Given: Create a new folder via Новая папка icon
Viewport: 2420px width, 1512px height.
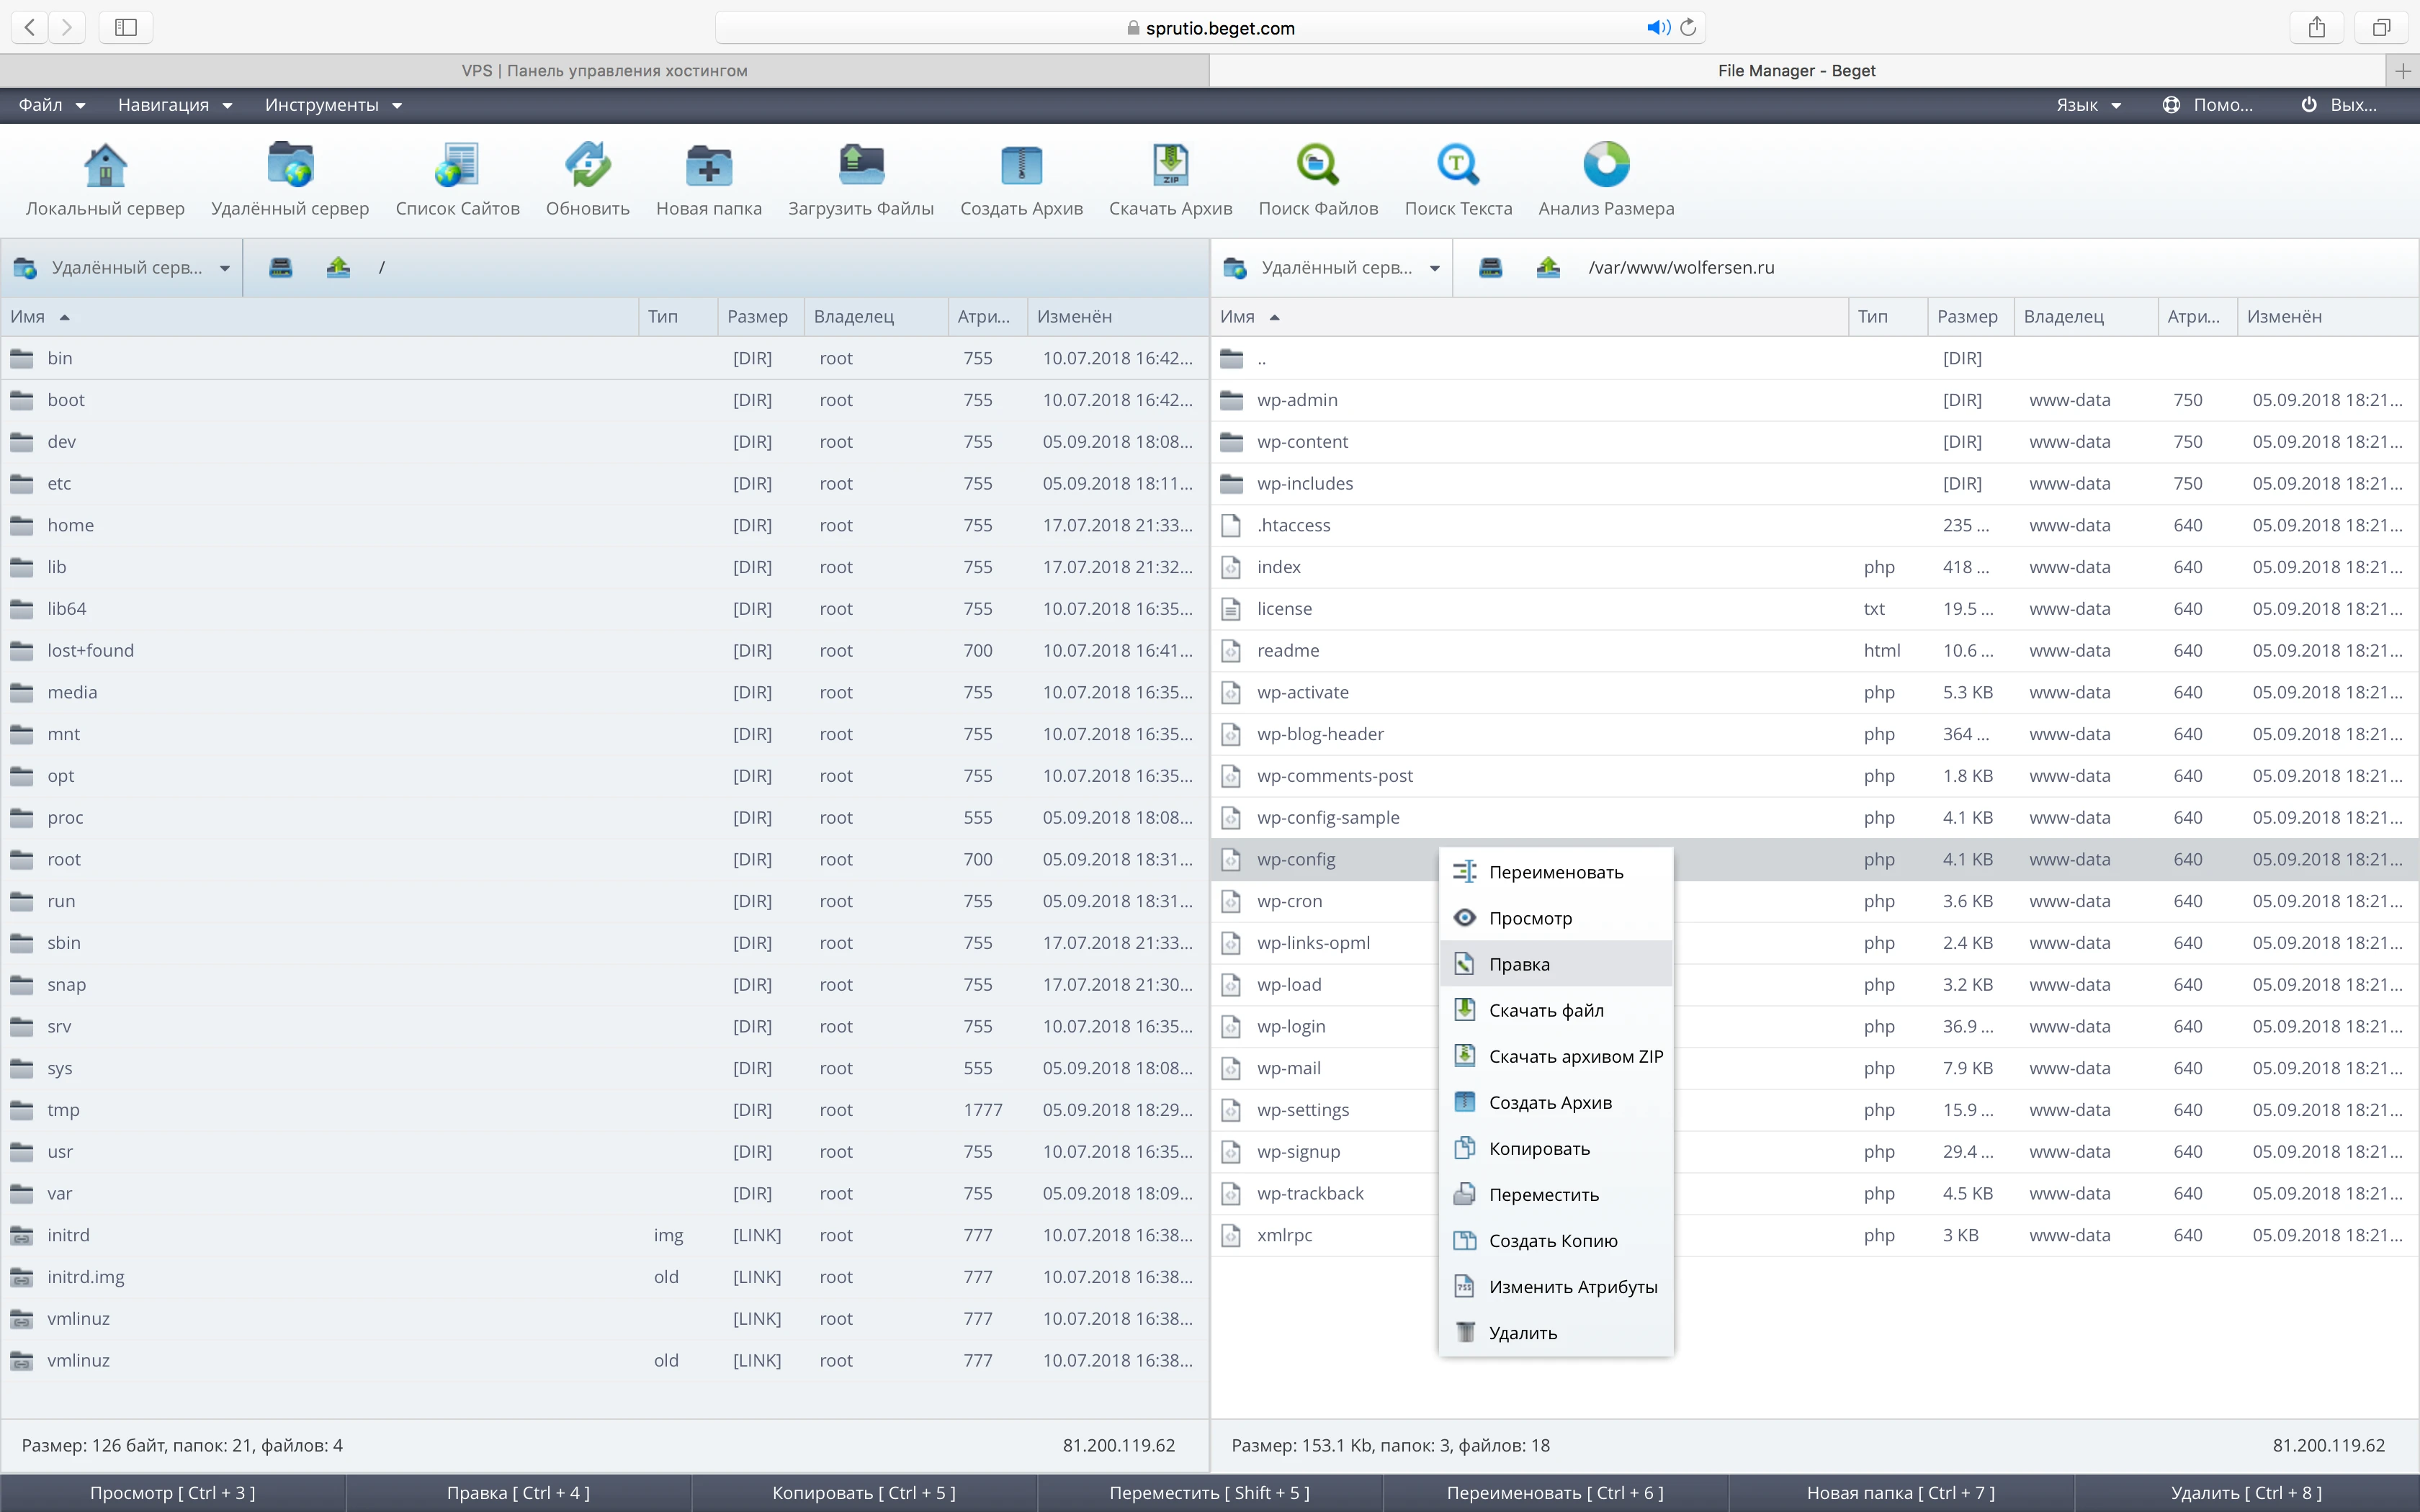Looking at the screenshot, I should (x=708, y=166).
